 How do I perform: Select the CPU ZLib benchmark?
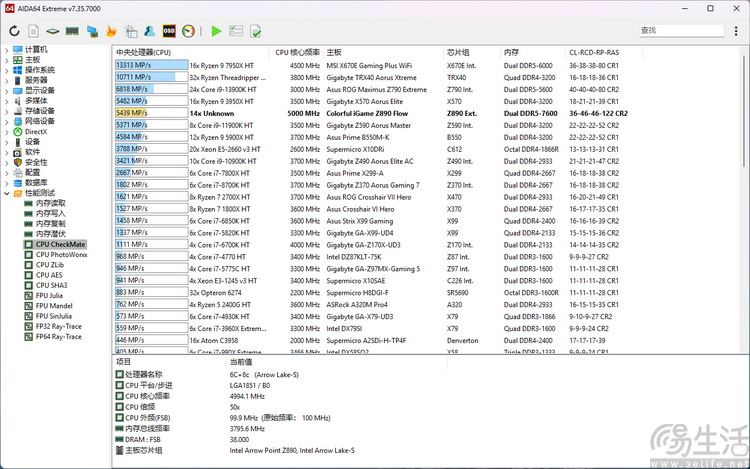[50, 265]
